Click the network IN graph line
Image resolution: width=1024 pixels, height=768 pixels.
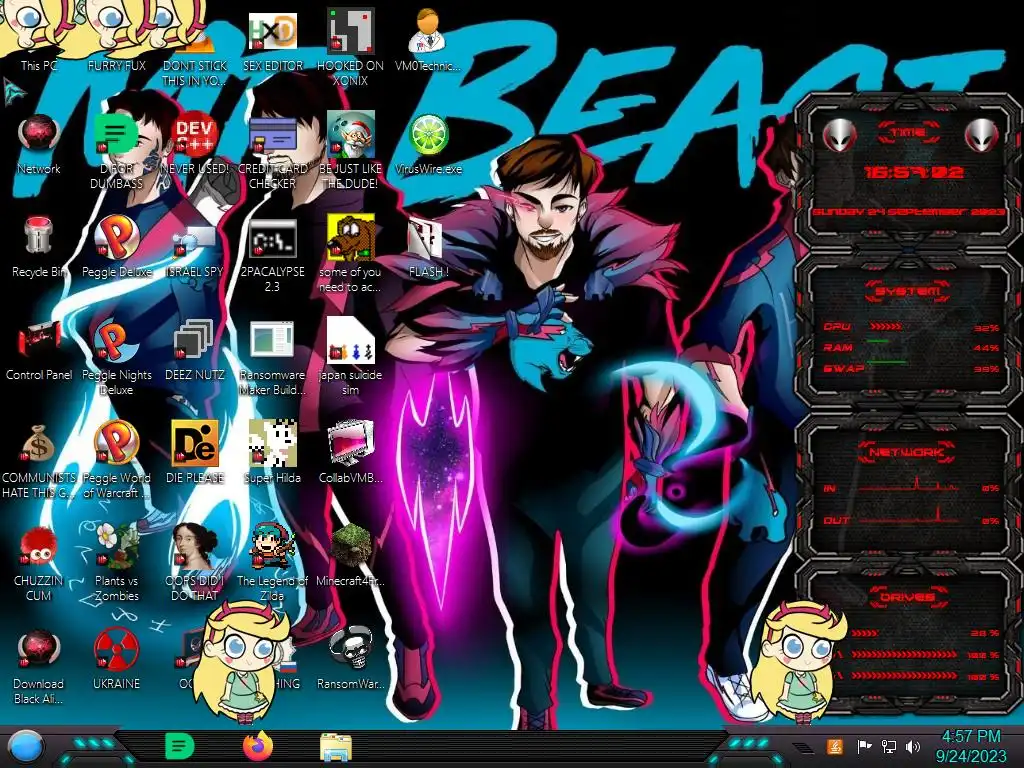click(908, 485)
